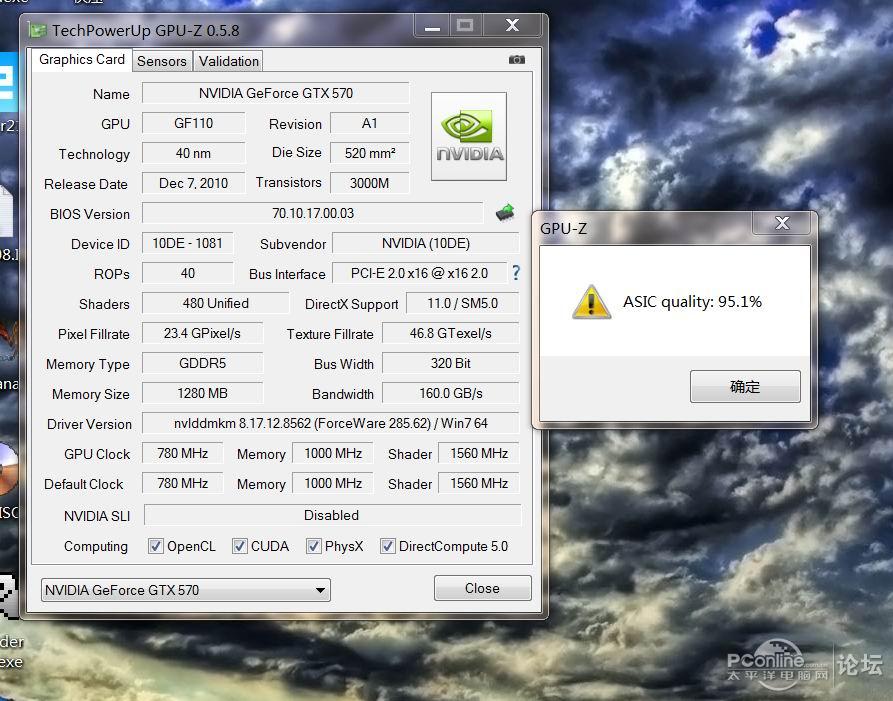Image resolution: width=893 pixels, height=701 pixels.
Task: Click the Driver Version field
Action: click(330, 423)
